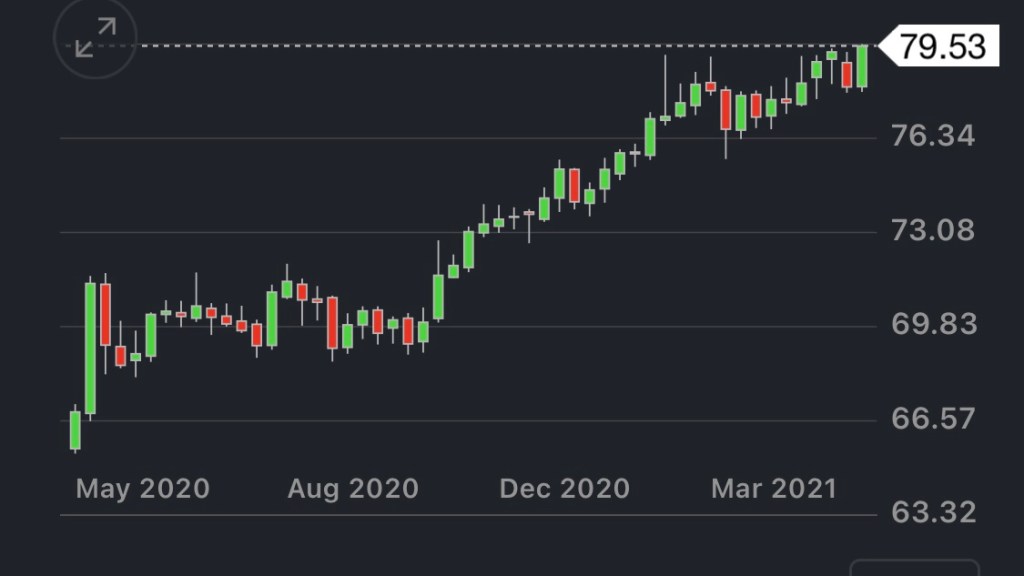Click the 69.83 price axis label
This screenshot has height=576, width=1024.
point(933,325)
